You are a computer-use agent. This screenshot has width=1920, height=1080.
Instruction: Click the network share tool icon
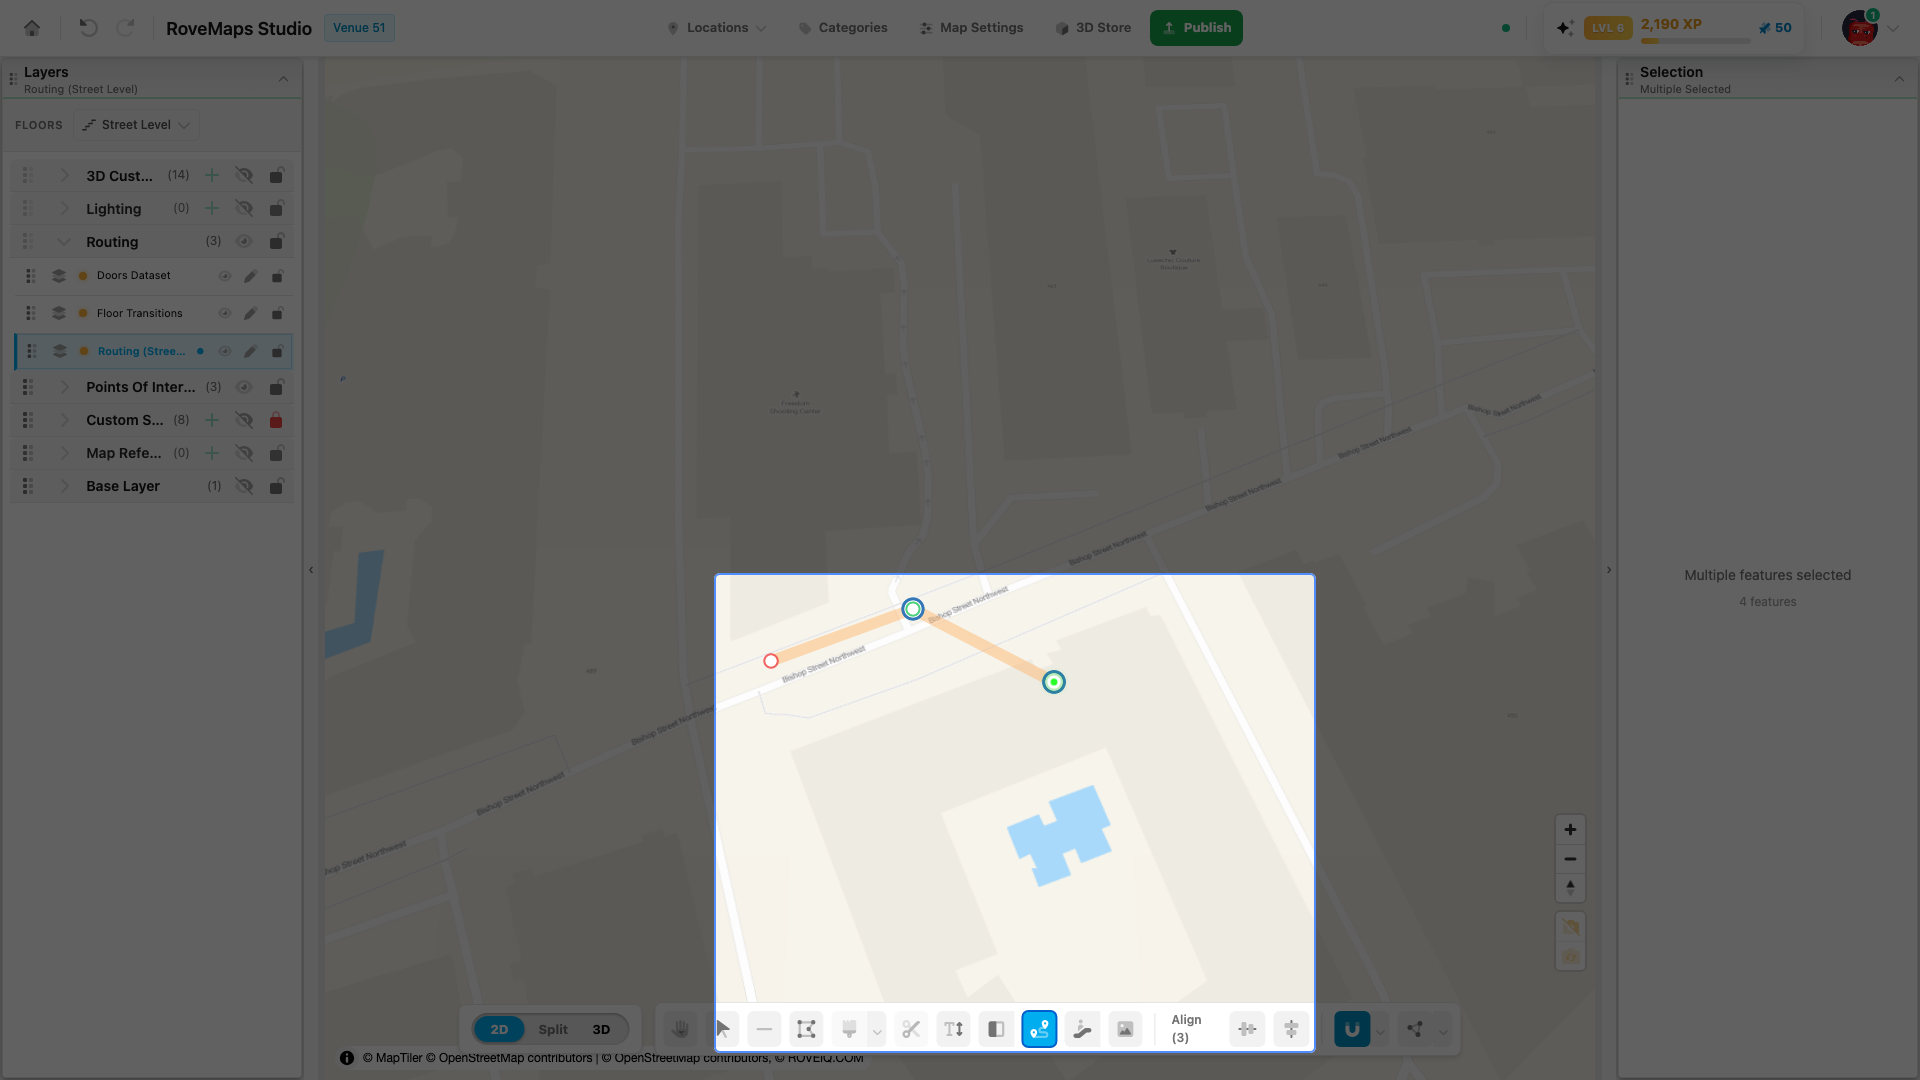click(1414, 1029)
